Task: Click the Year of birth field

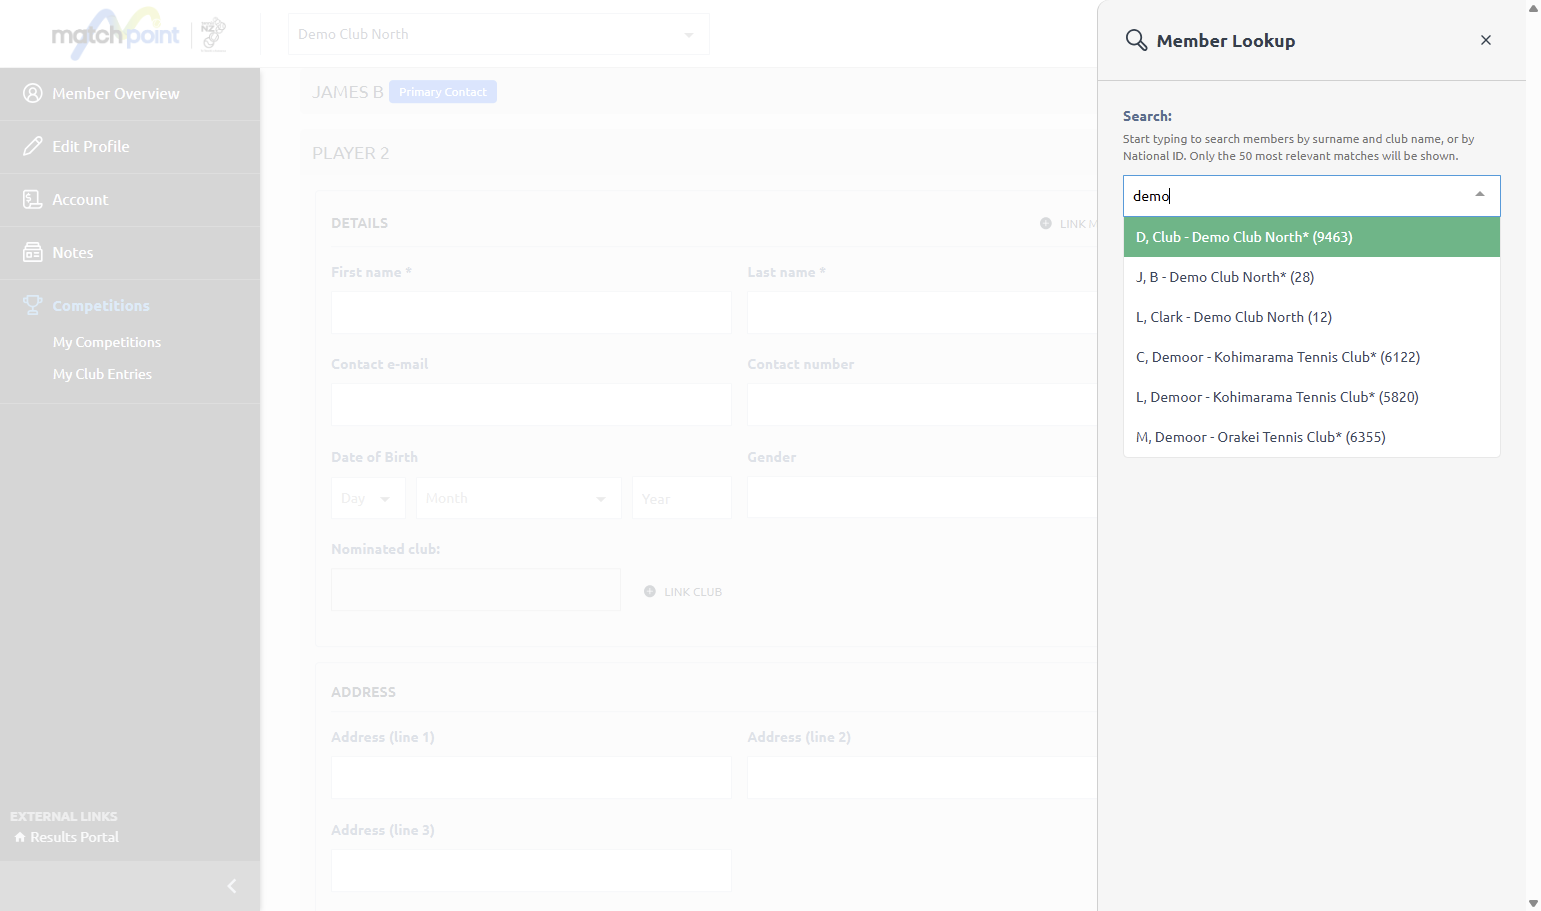Action: [x=682, y=498]
